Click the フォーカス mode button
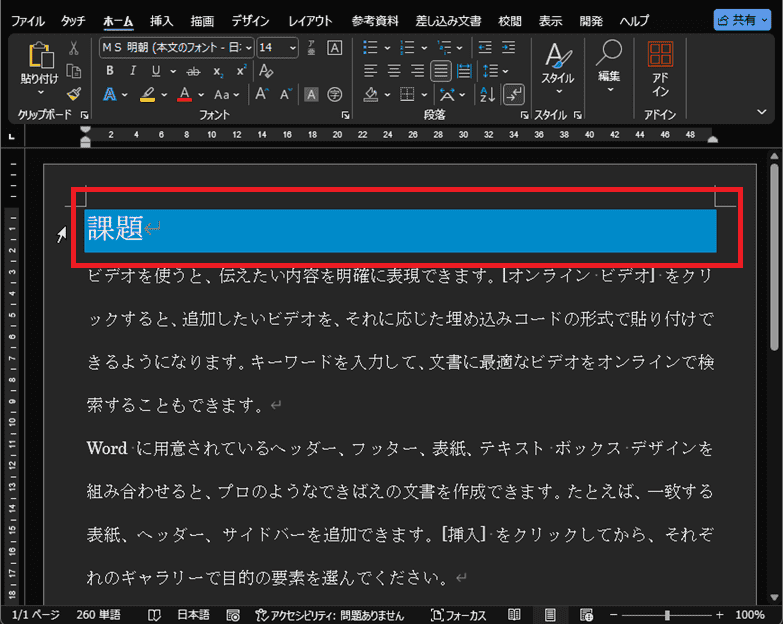 [x=458, y=615]
